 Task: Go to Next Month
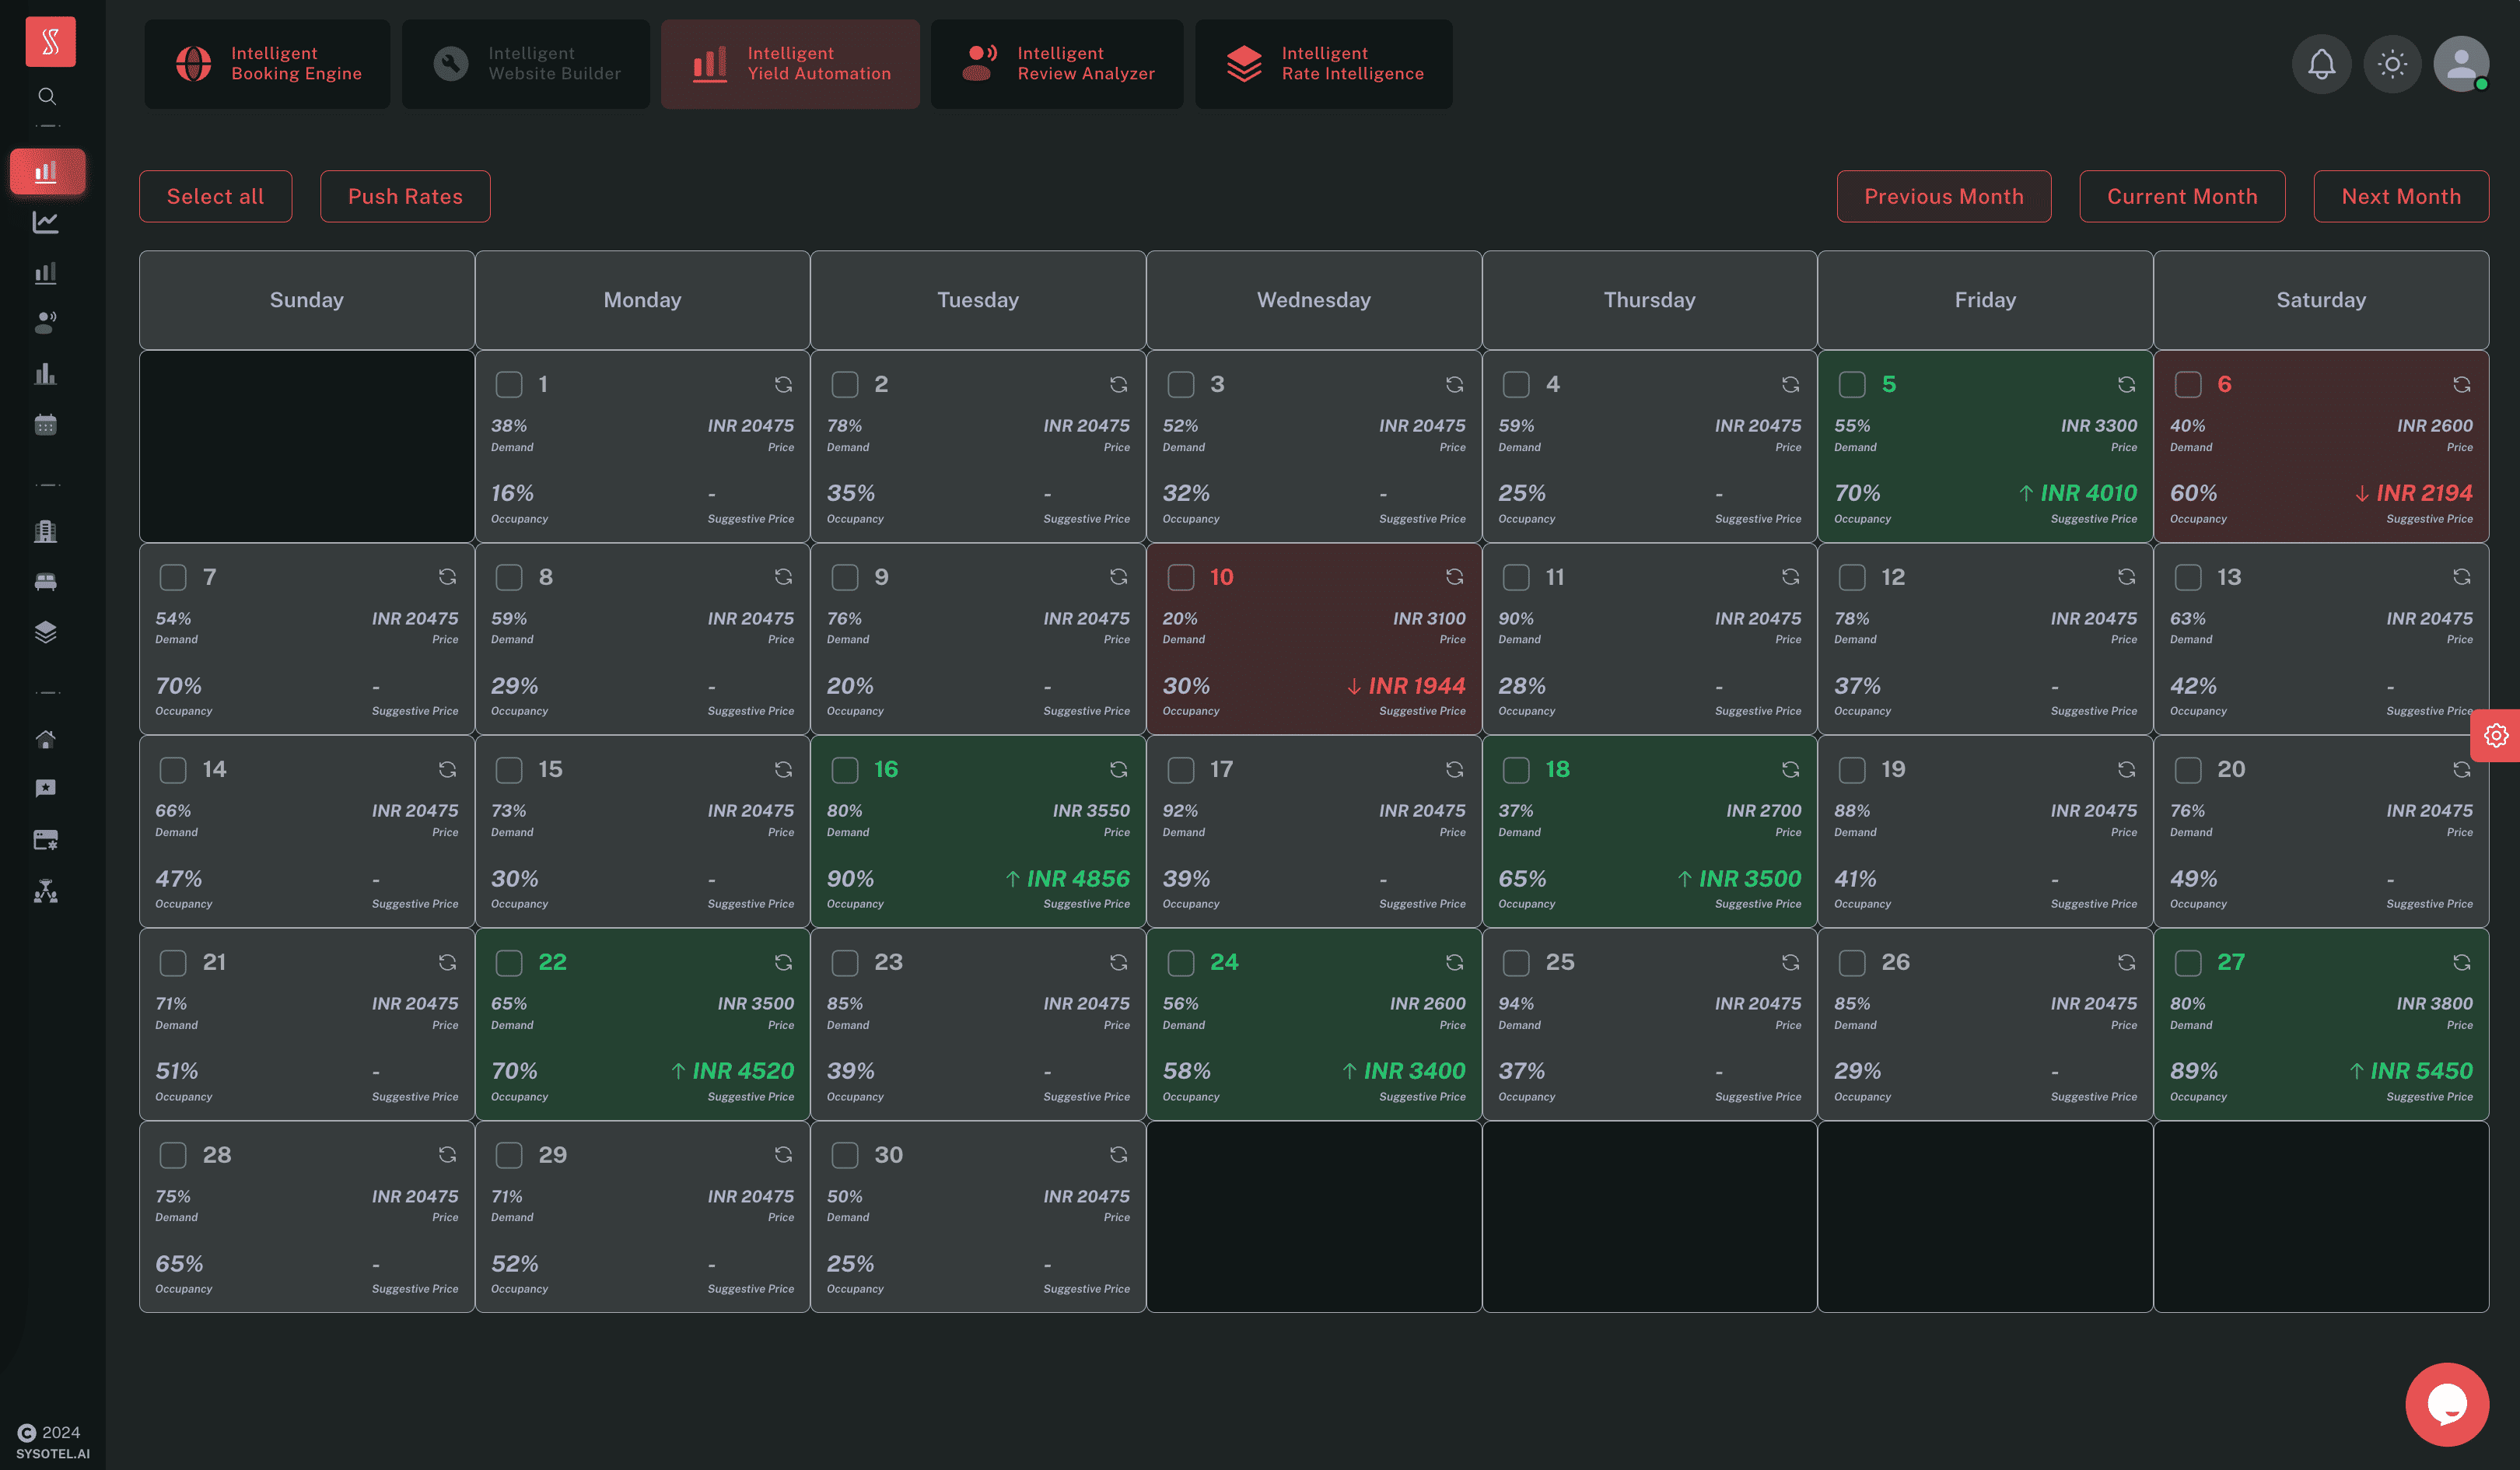(2401, 196)
